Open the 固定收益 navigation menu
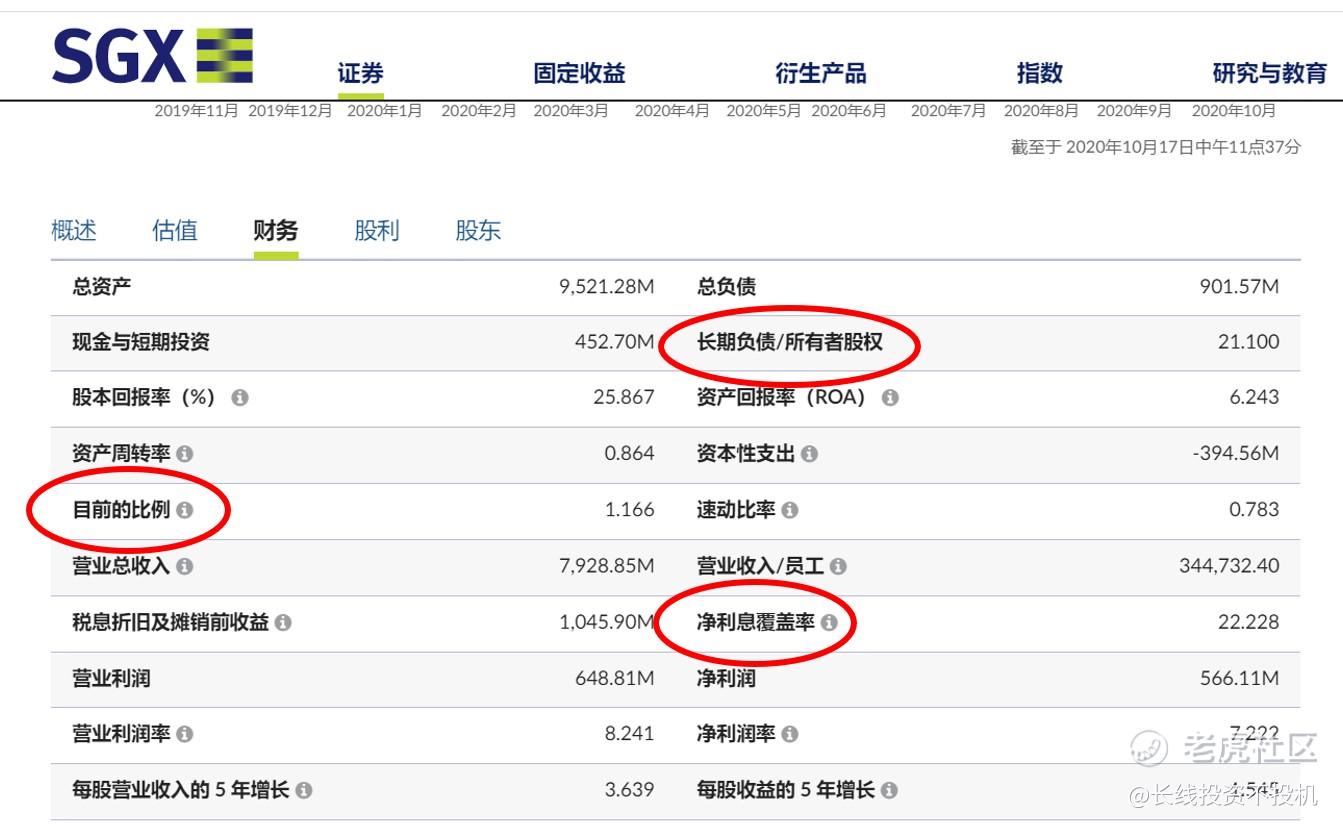 pyautogui.click(x=579, y=74)
